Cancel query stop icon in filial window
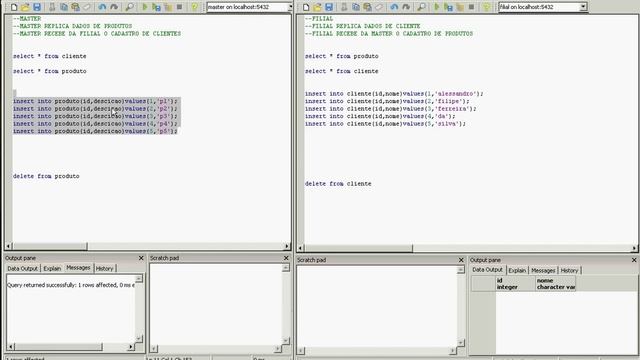The image size is (640, 360). click(x=471, y=7)
